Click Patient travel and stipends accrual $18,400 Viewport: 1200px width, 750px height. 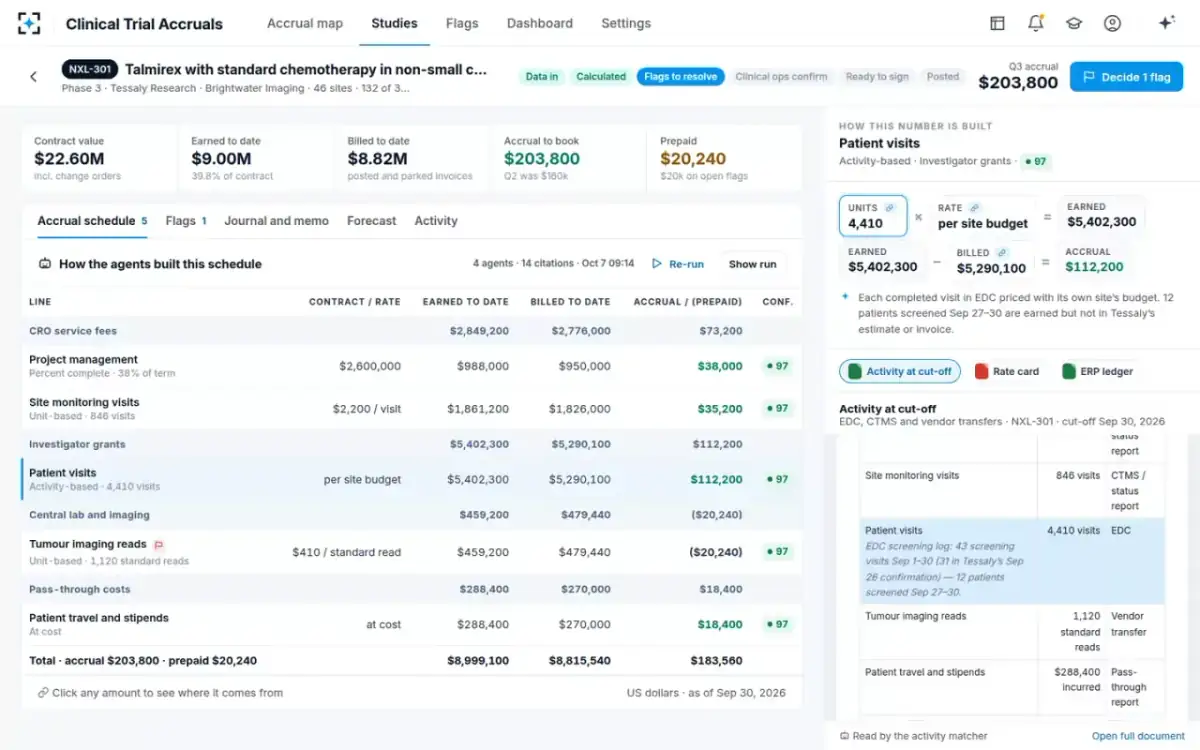pyautogui.click(x=720, y=624)
